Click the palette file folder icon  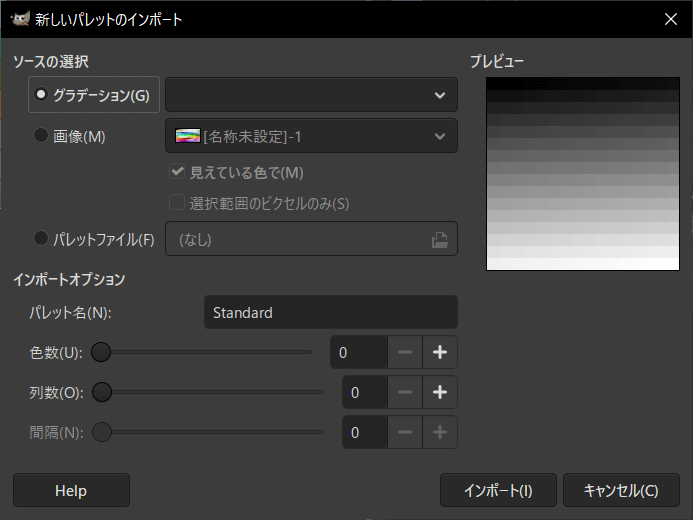click(x=440, y=240)
